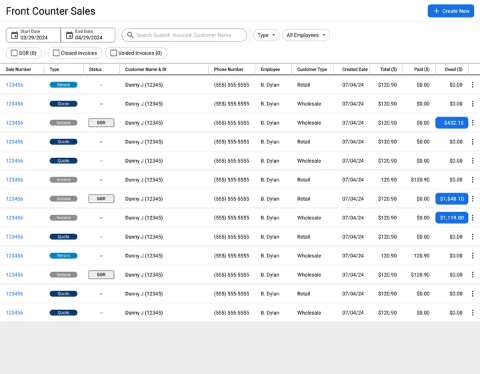Click the $432.10 owed button
This screenshot has width=480, height=374.
point(452,123)
